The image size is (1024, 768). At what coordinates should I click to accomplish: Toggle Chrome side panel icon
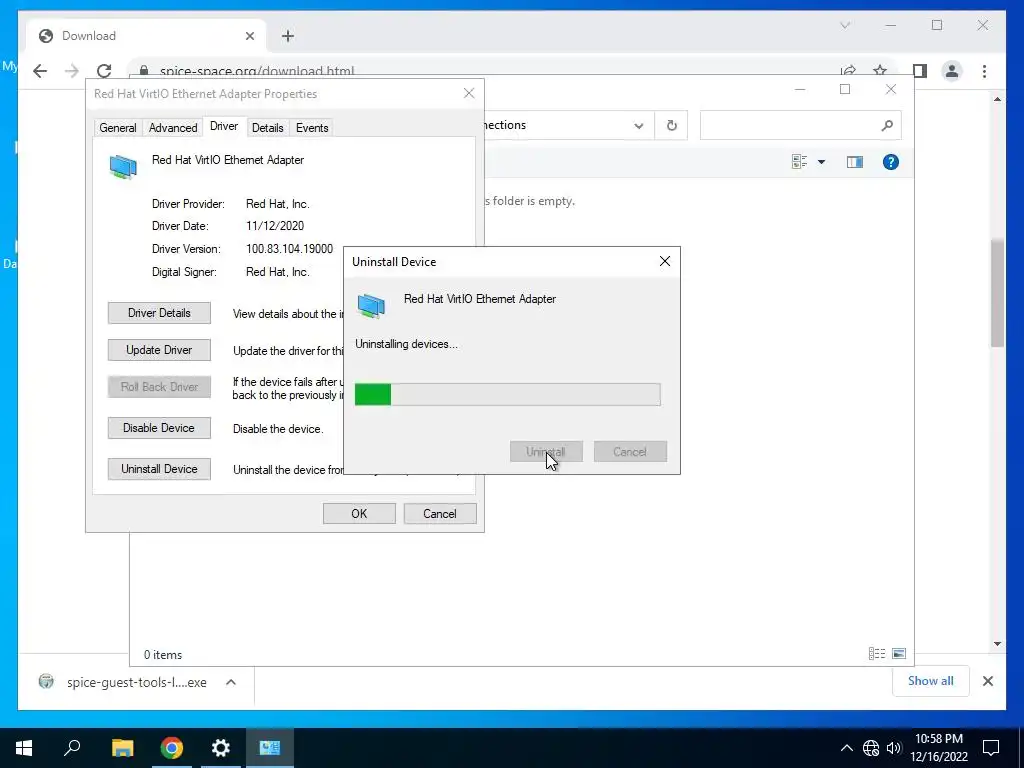click(920, 71)
